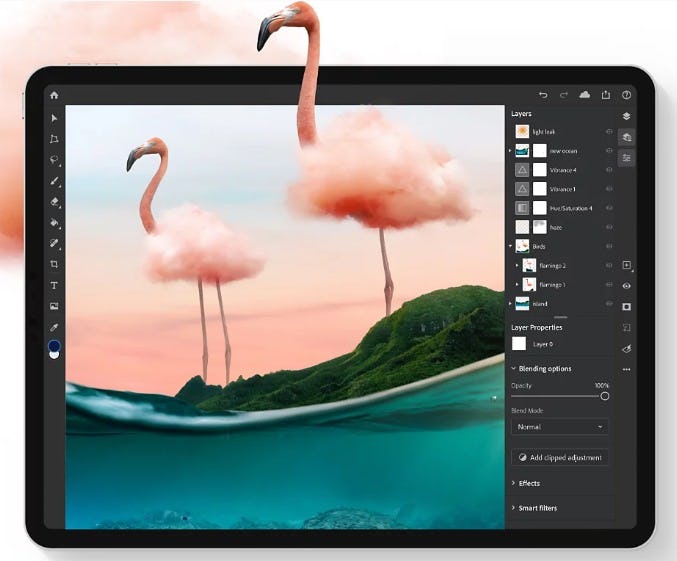This screenshot has height=561, width=677.
Task: Select the Eyedropper tool
Action: pos(54,327)
